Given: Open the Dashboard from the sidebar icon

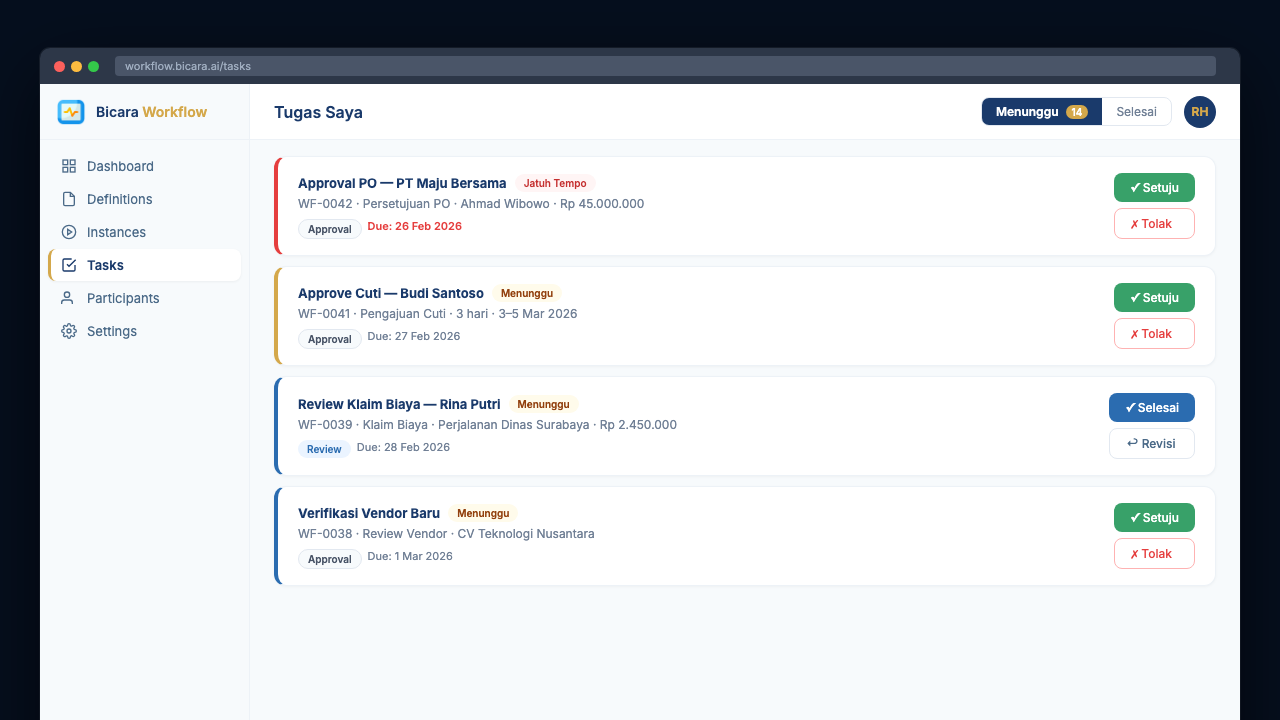Looking at the screenshot, I should pyautogui.click(x=68, y=166).
